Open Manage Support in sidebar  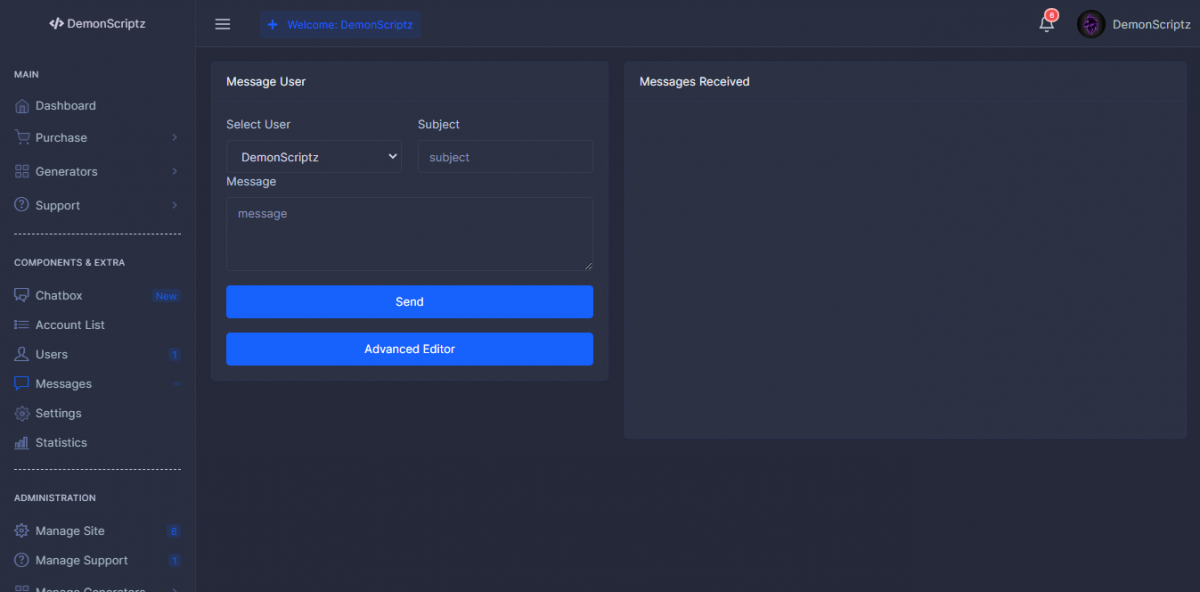pyautogui.click(x=81, y=561)
